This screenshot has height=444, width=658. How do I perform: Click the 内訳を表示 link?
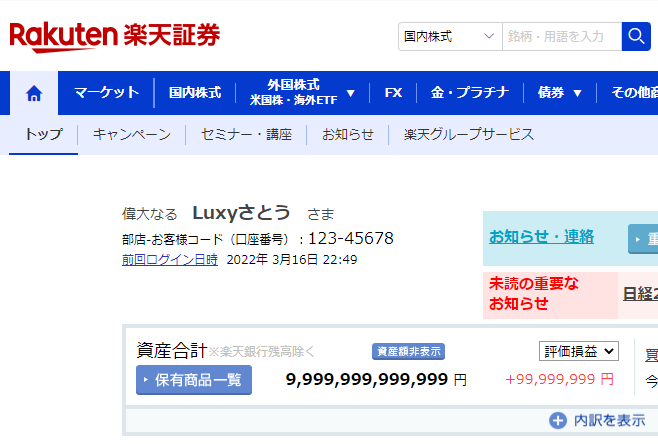coord(609,420)
